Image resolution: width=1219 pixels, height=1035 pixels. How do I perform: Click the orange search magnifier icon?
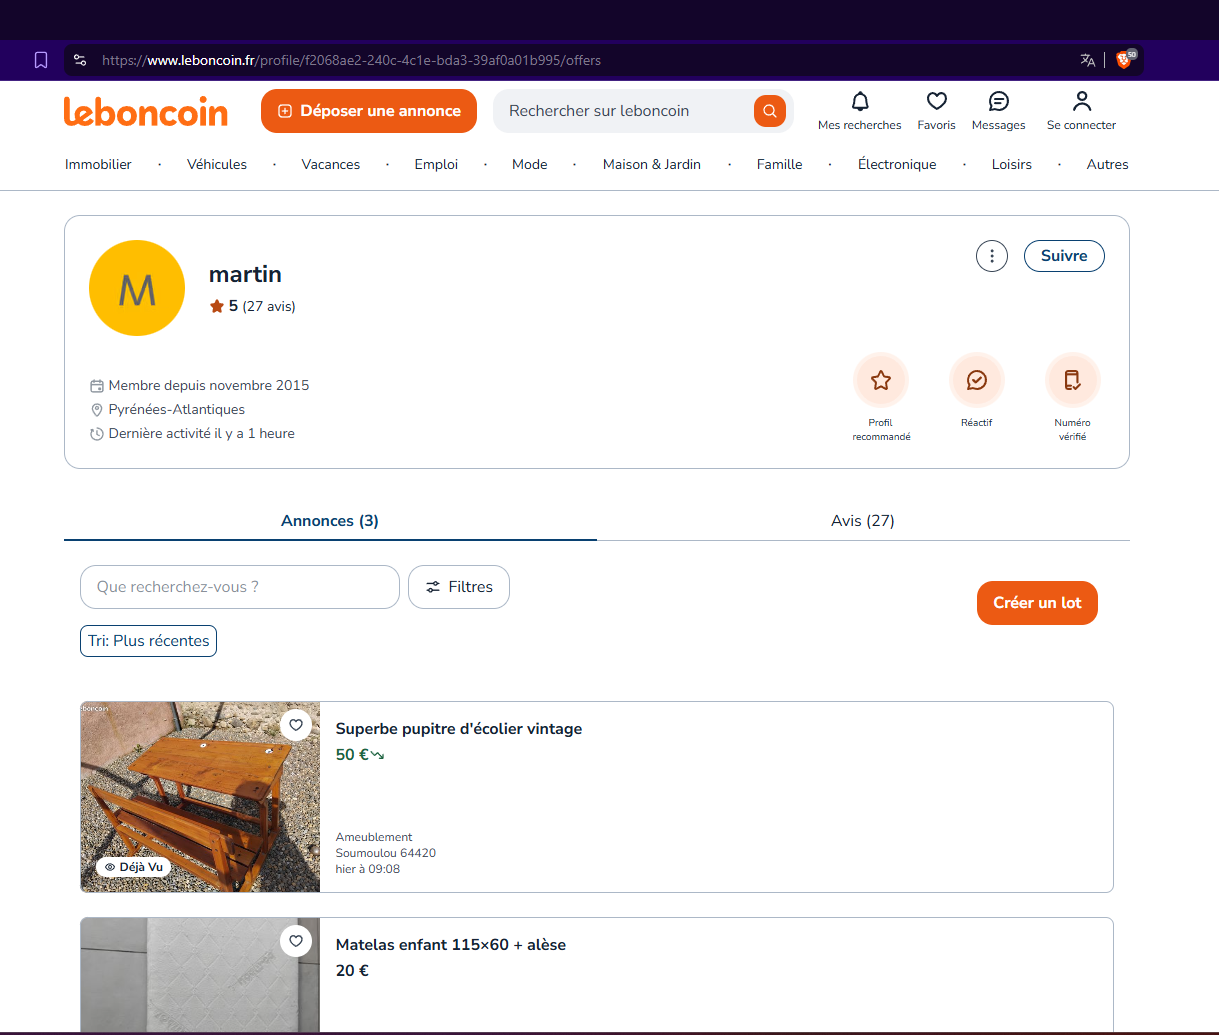click(769, 111)
